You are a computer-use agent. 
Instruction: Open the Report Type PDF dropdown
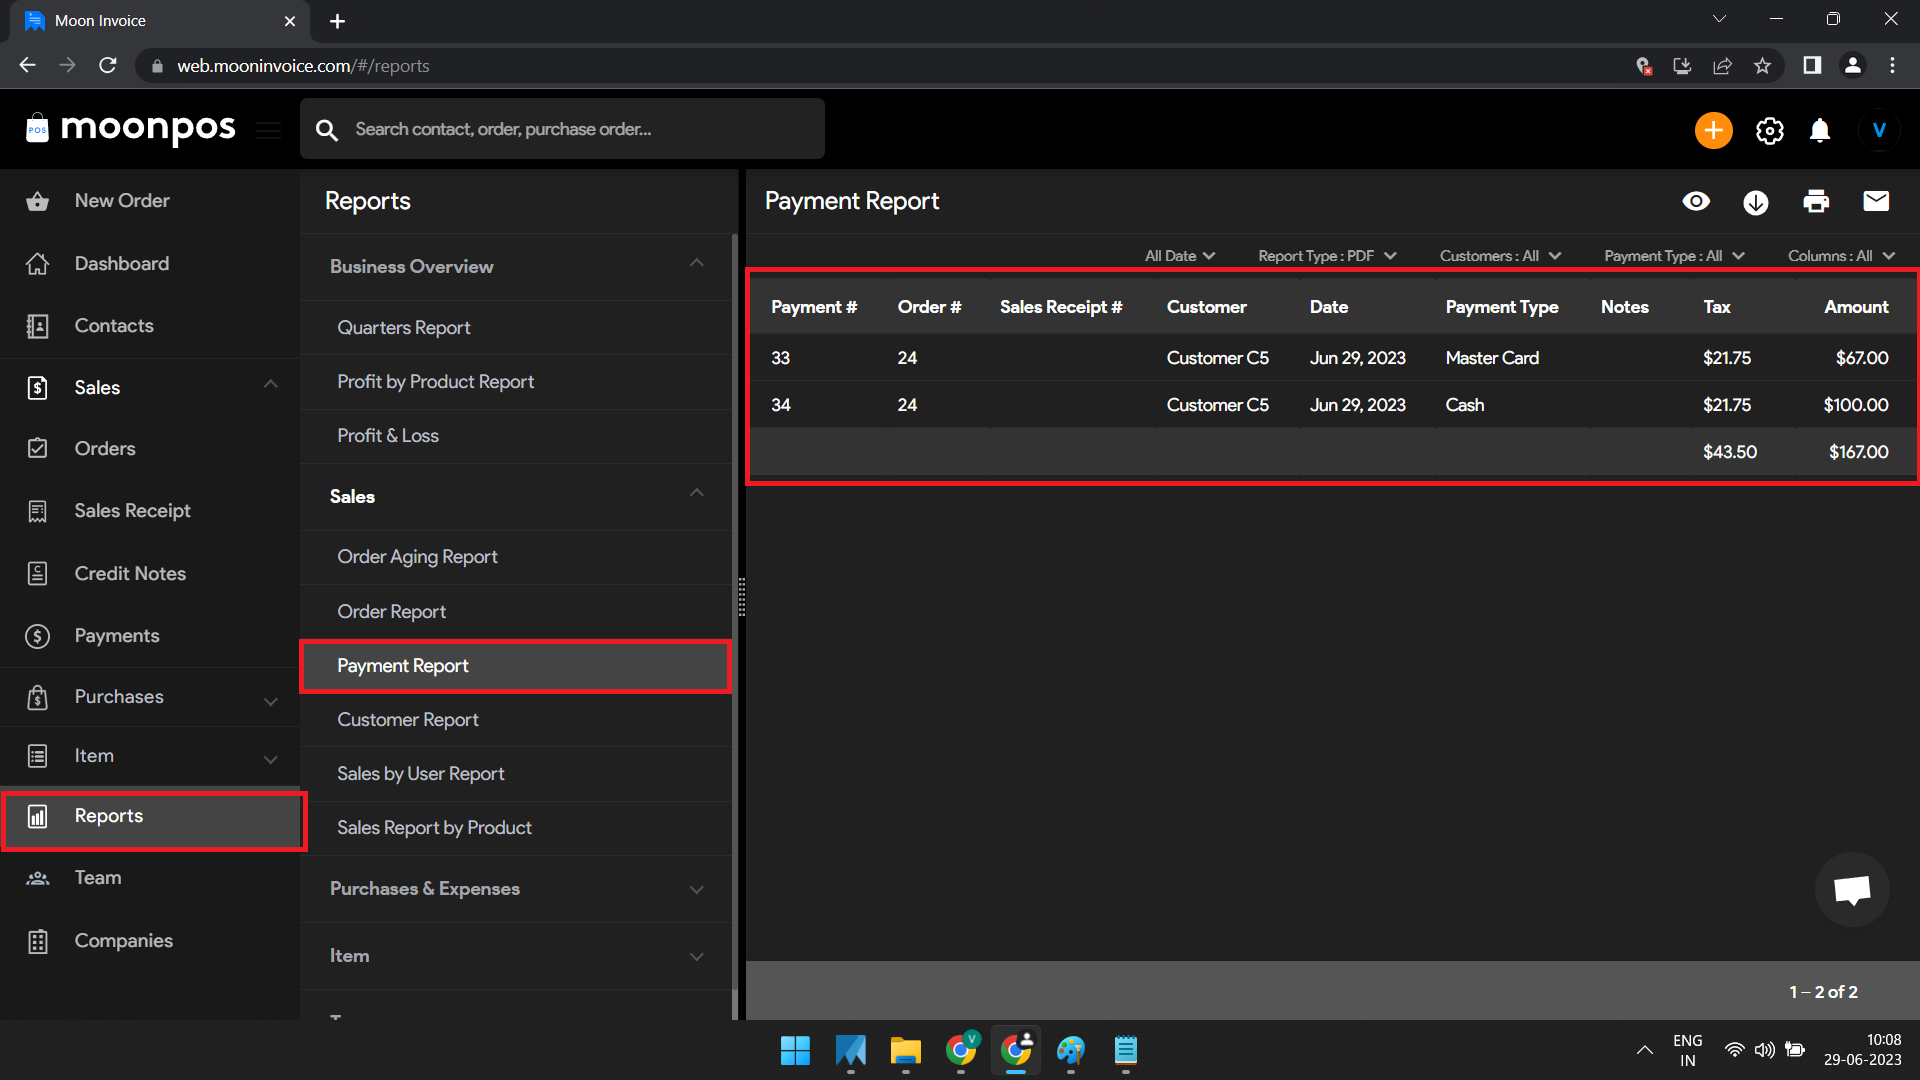(x=1325, y=255)
